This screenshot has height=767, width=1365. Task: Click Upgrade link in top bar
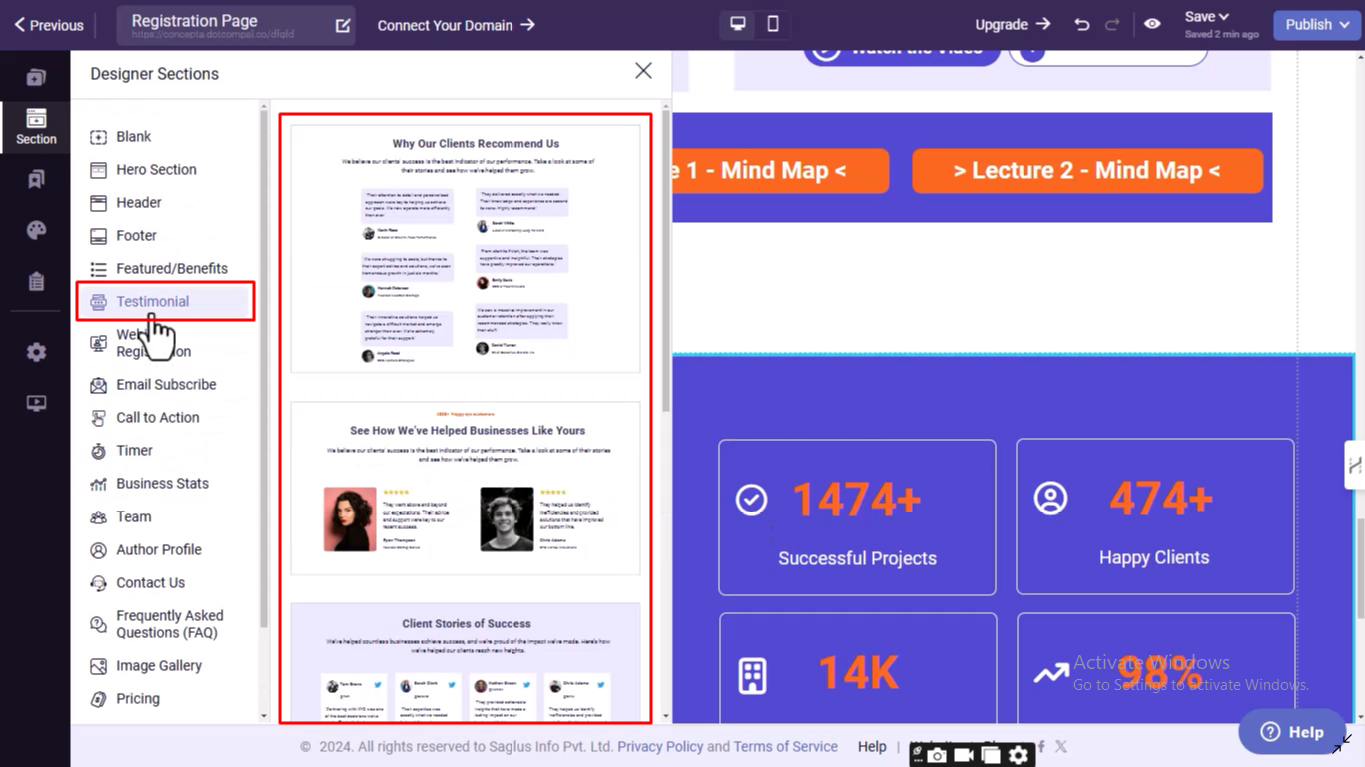tap(1013, 25)
